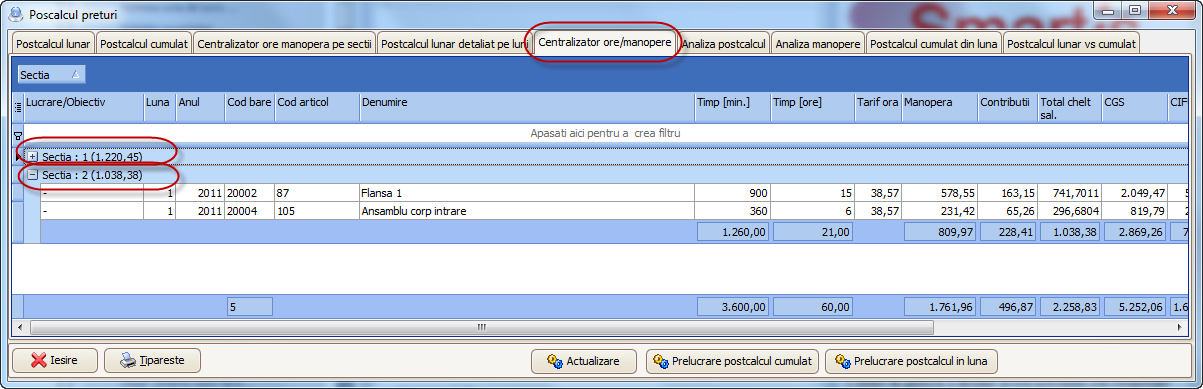Select the Centralizator ore/manopere tab
Viewport: 1203px width, 389px height.
(x=605, y=43)
